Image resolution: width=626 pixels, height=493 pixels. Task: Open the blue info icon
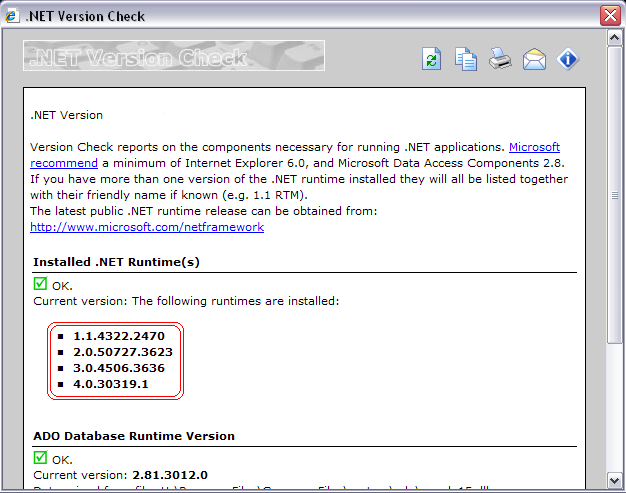pyautogui.click(x=568, y=59)
